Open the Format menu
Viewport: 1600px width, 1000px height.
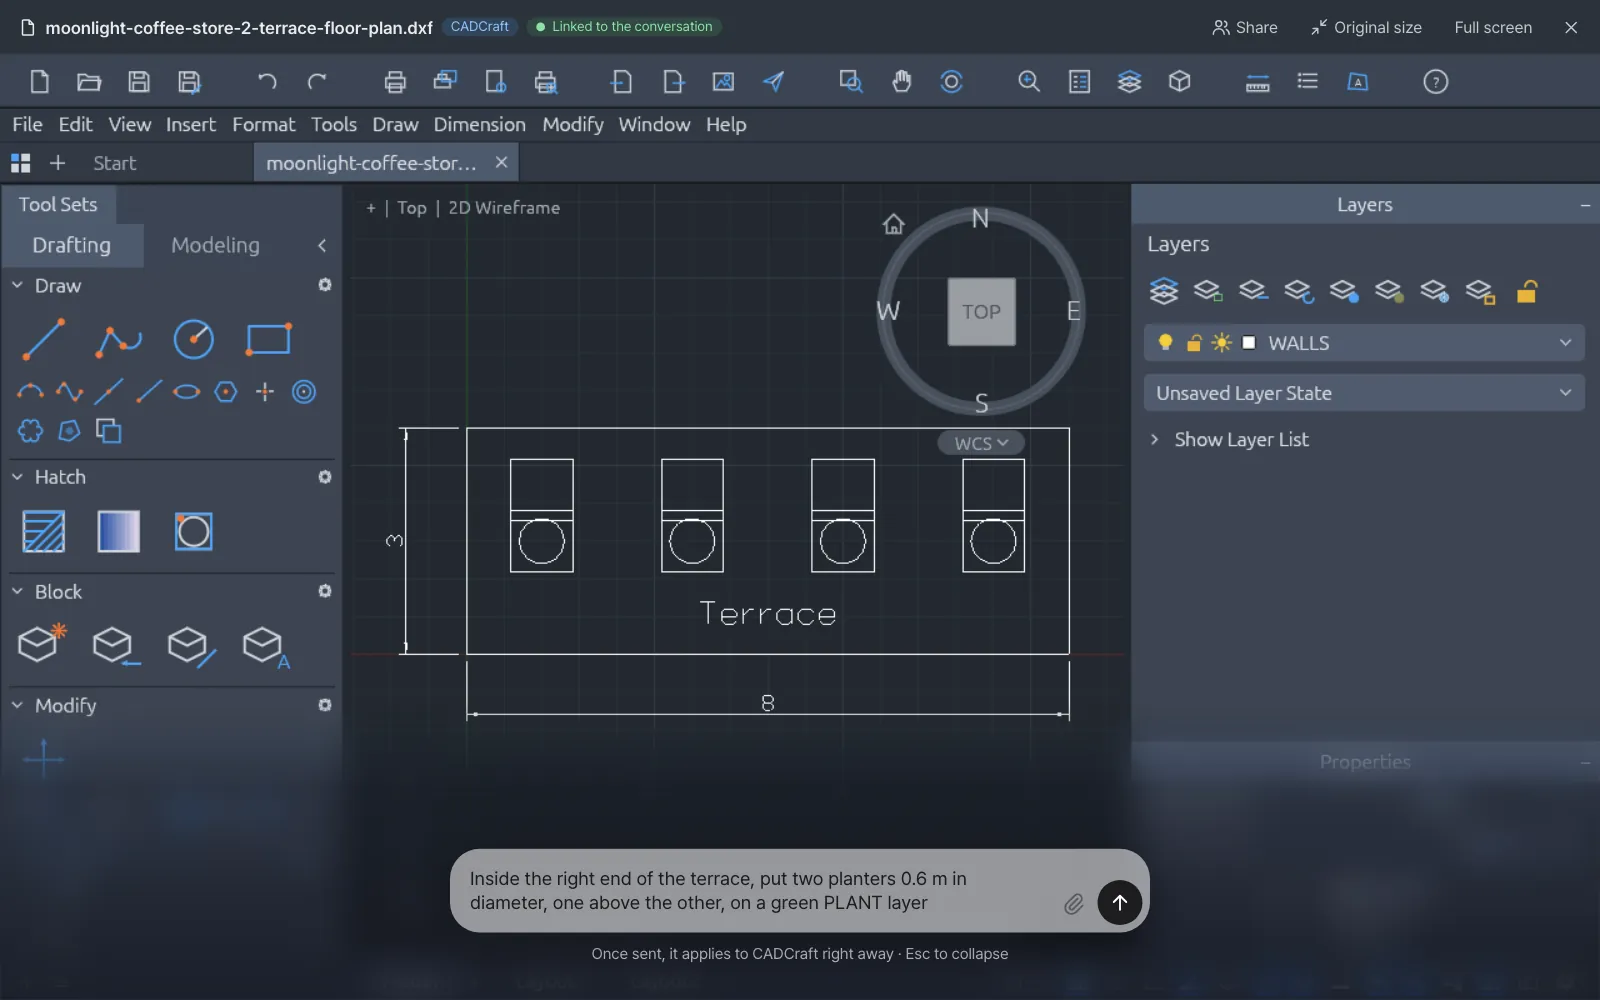tap(264, 124)
